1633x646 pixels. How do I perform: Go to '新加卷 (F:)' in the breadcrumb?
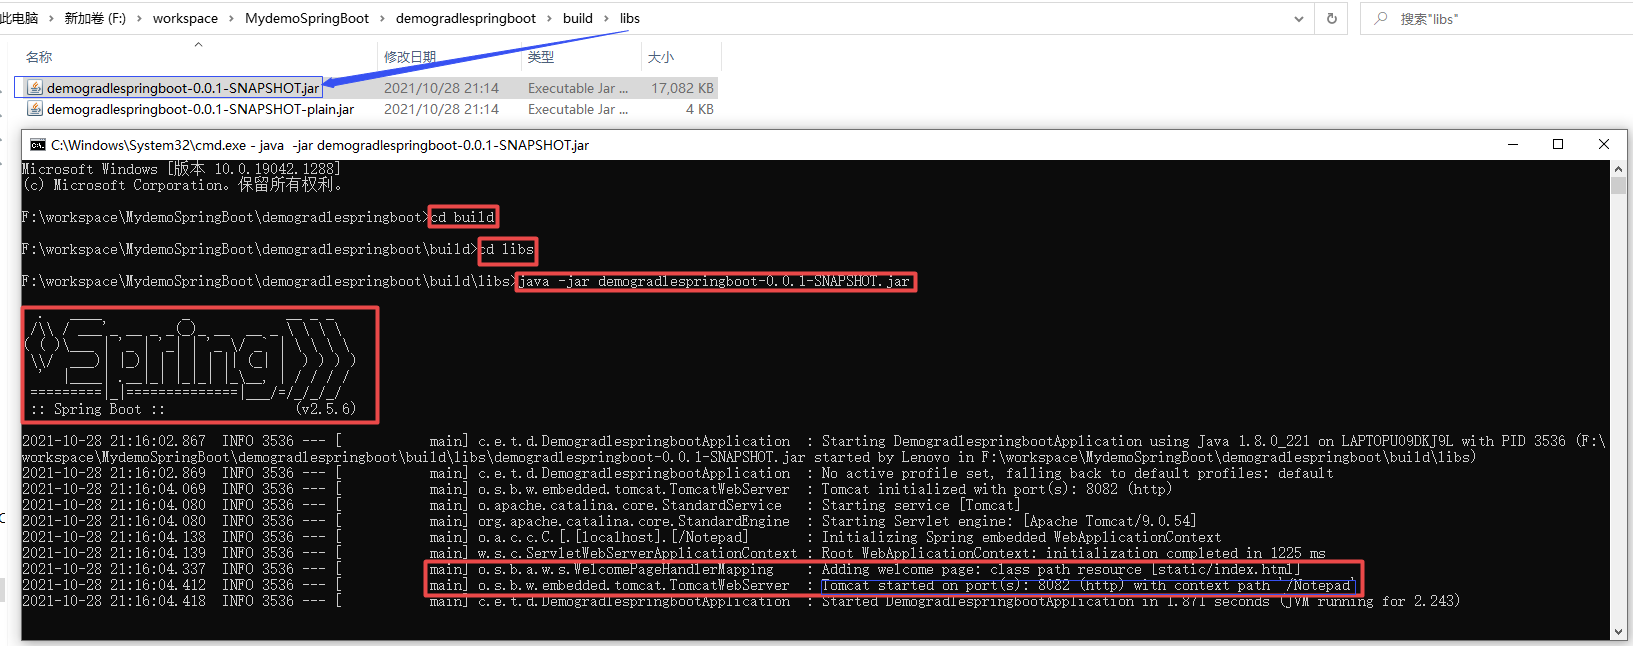click(x=95, y=18)
